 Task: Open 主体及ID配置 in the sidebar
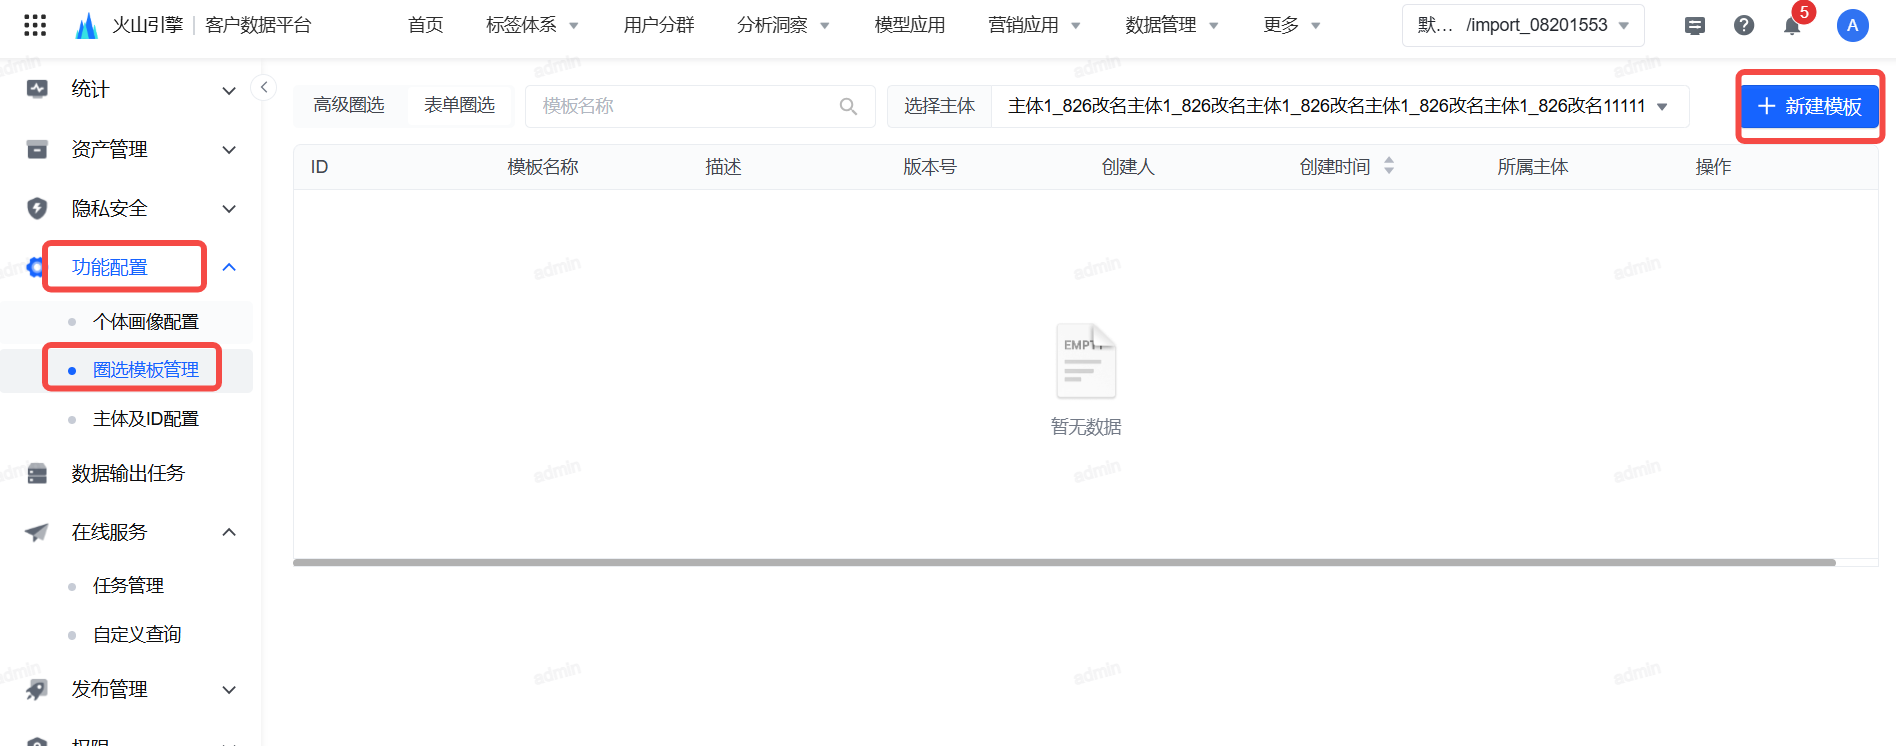(x=146, y=419)
